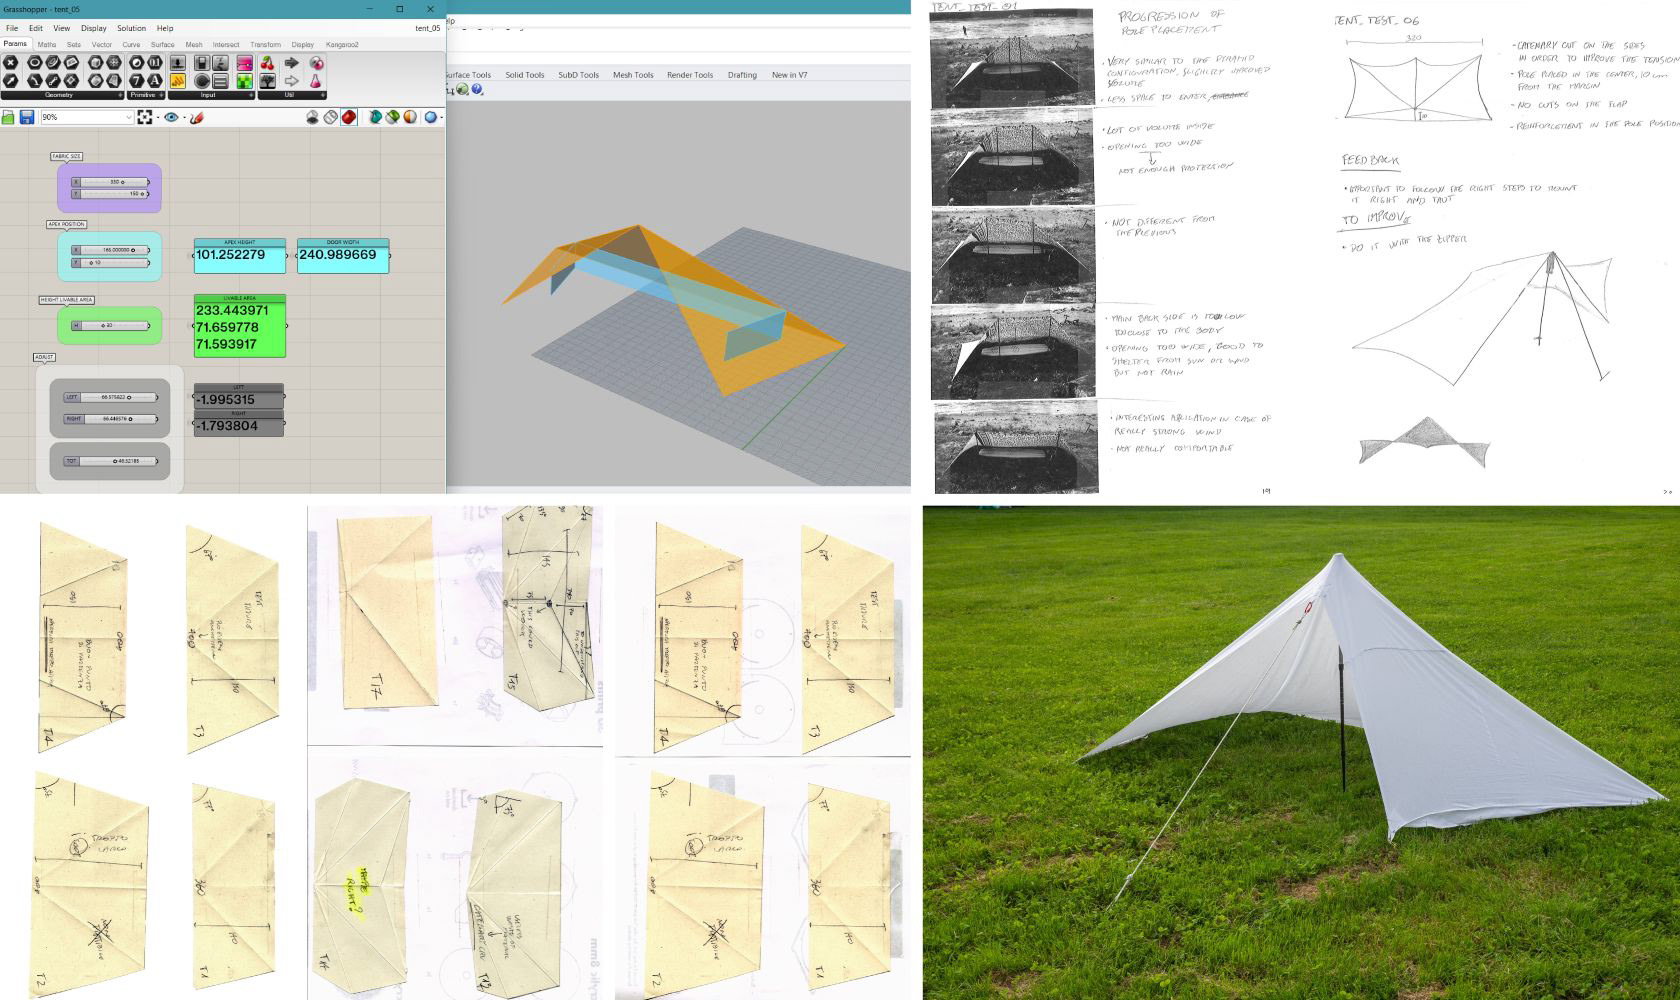
Task: Select the grey LEFT panel showing -1.995315
Action: pyautogui.click(x=238, y=396)
